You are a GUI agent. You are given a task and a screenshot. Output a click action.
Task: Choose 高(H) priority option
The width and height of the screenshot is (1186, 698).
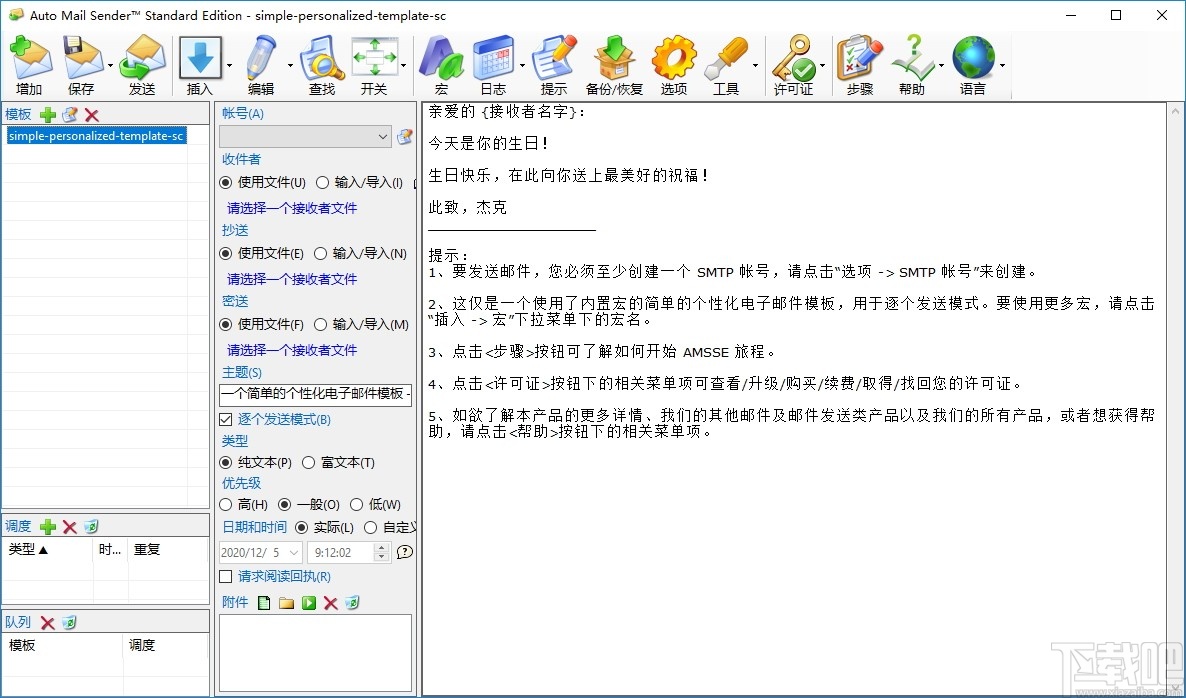(x=226, y=504)
